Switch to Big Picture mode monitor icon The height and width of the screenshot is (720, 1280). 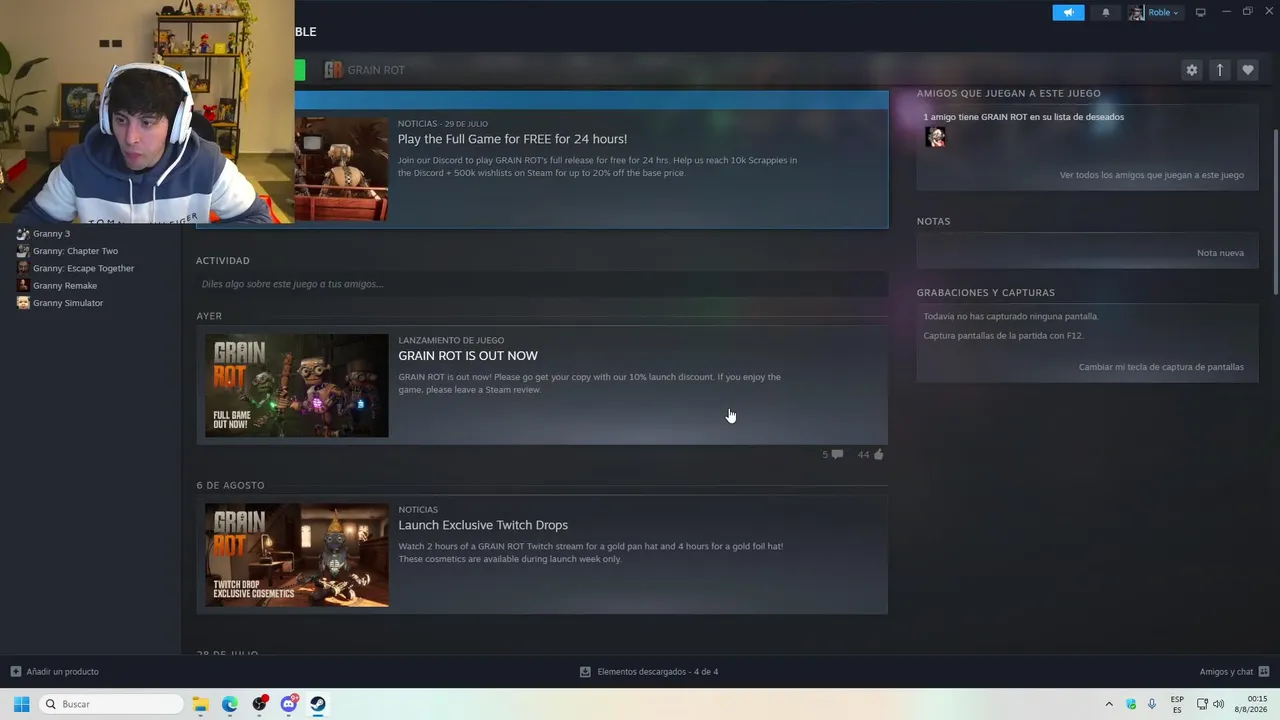1200,12
